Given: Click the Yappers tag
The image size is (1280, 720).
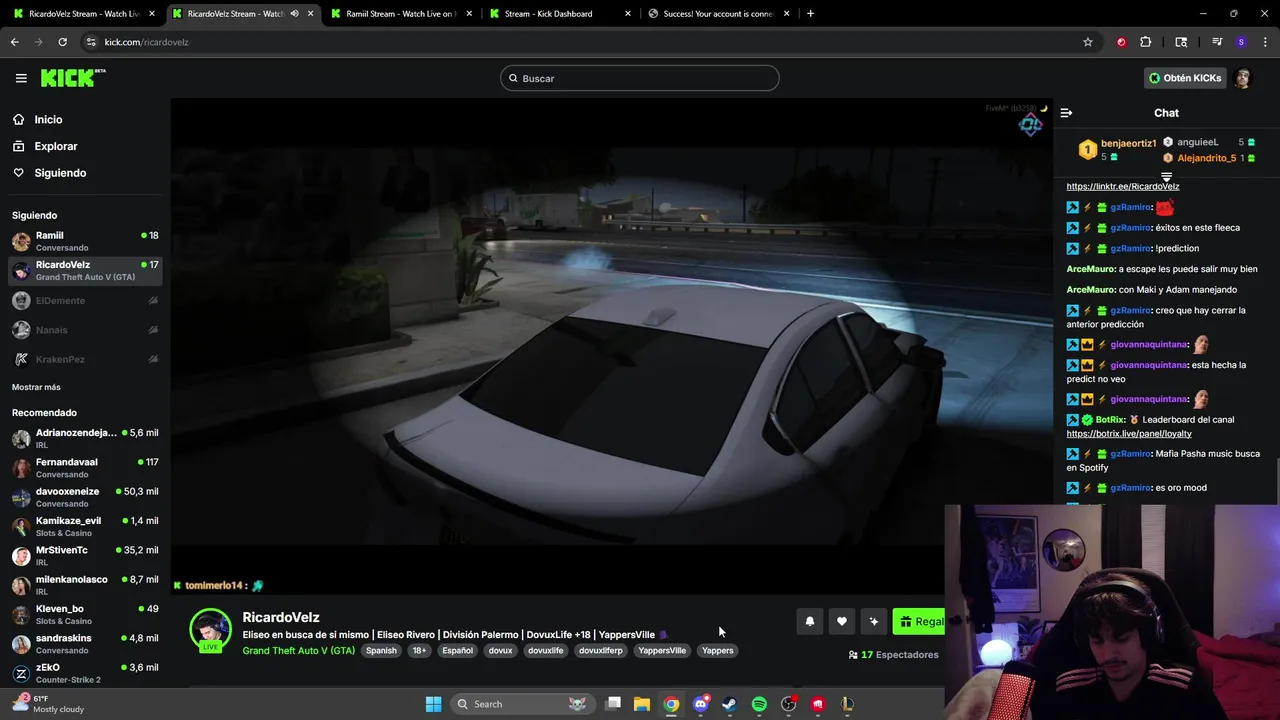Looking at the screenshot, I should (x=717, y=650).
